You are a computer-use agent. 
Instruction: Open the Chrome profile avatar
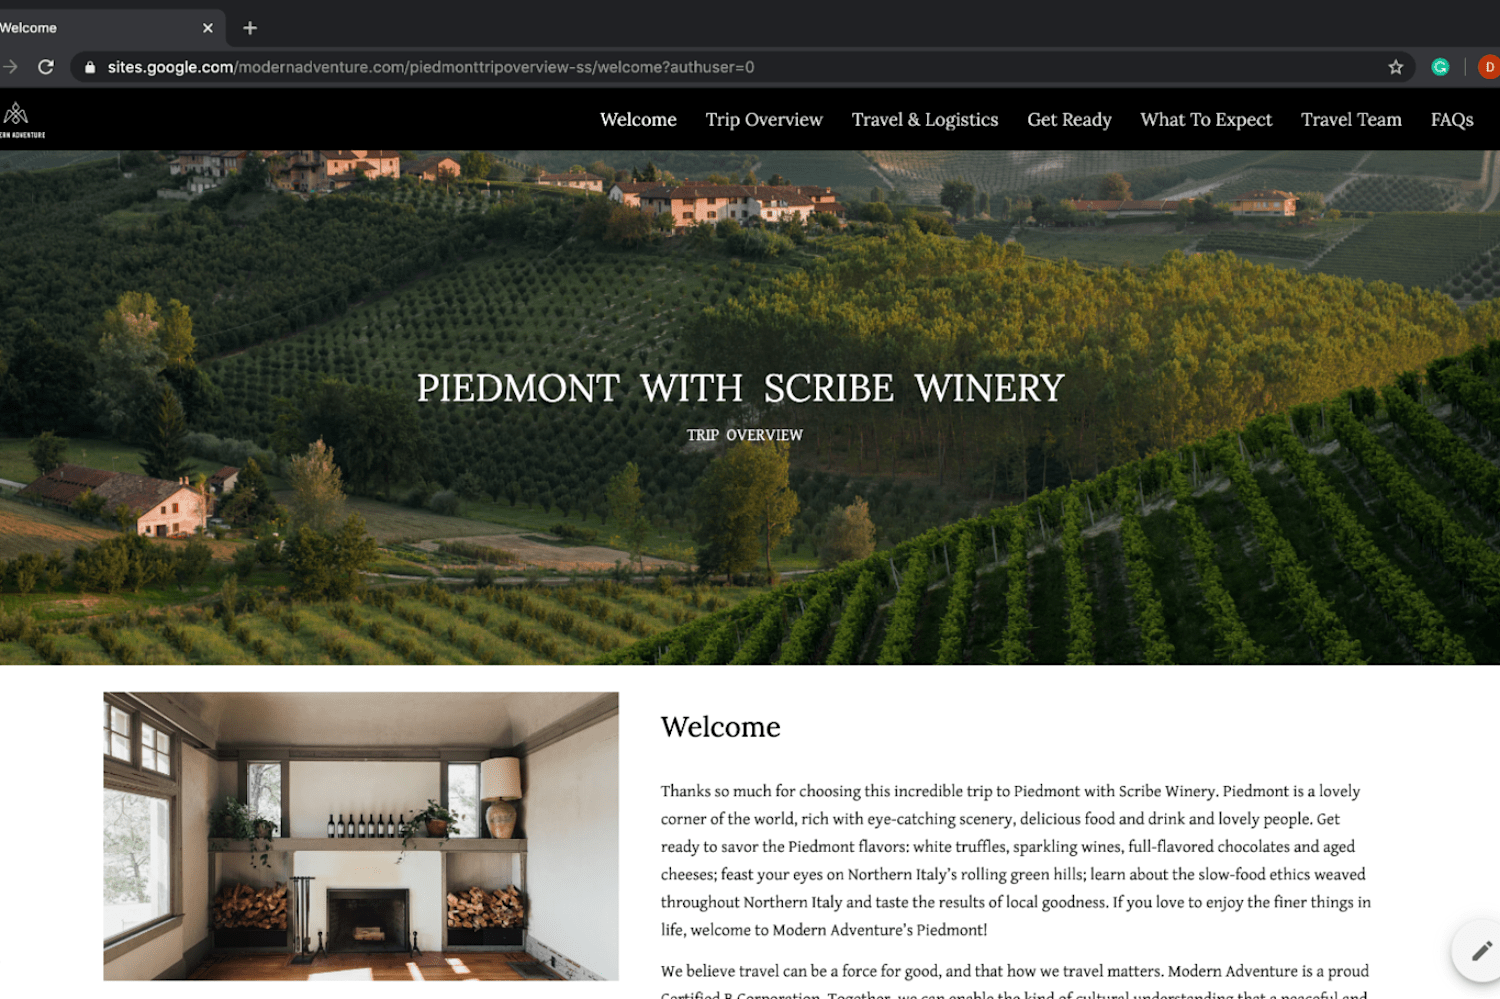click(x=1489, y=67)
